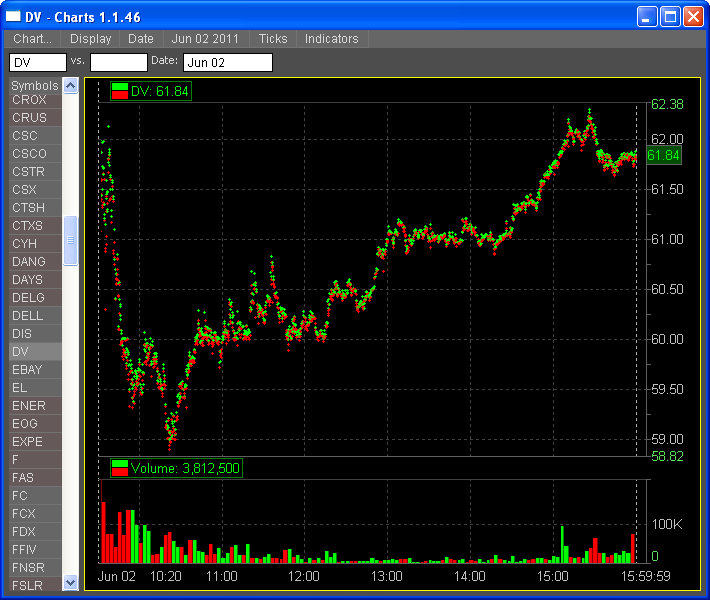
Task: Click the empty vs. comparison symbol field
Action: (119, 62)
